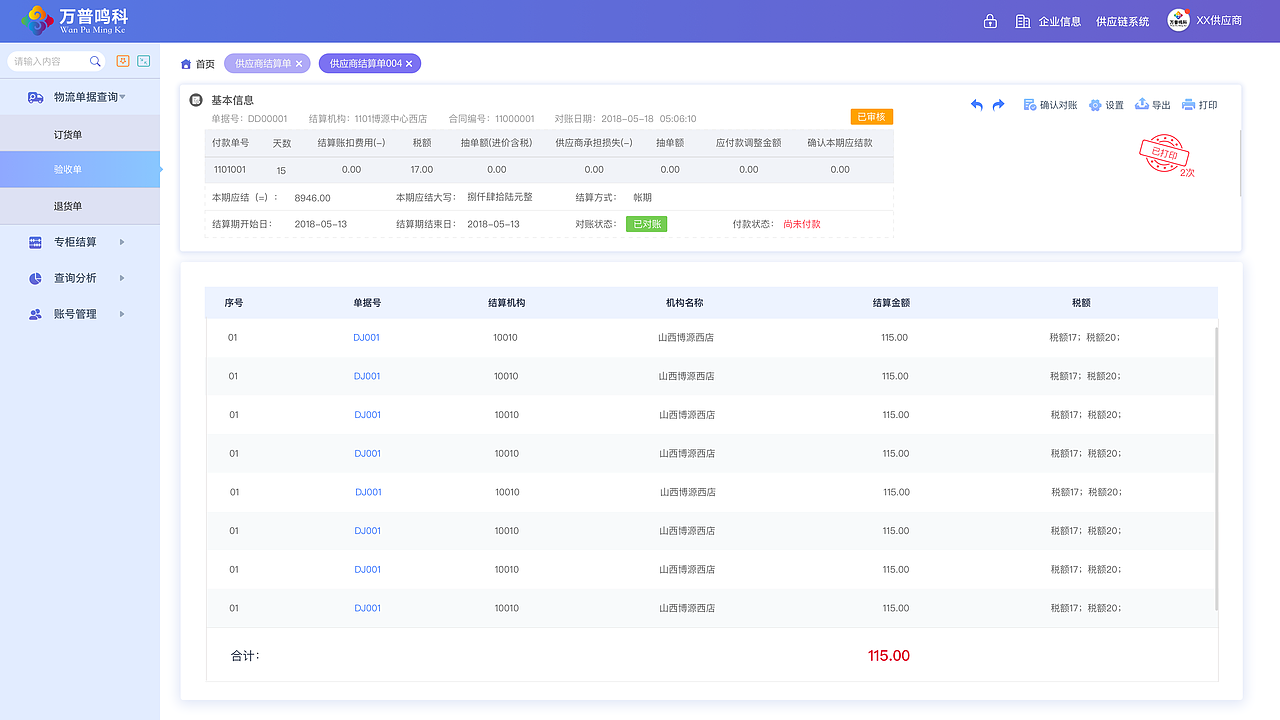Click the 机构名称 column header
Viewport: 1280px width, 720px height.
685,303
